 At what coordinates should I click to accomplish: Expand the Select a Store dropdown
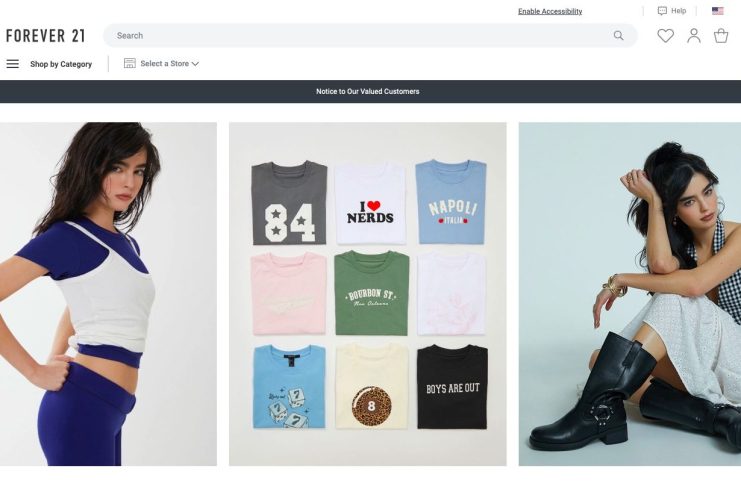161,63
